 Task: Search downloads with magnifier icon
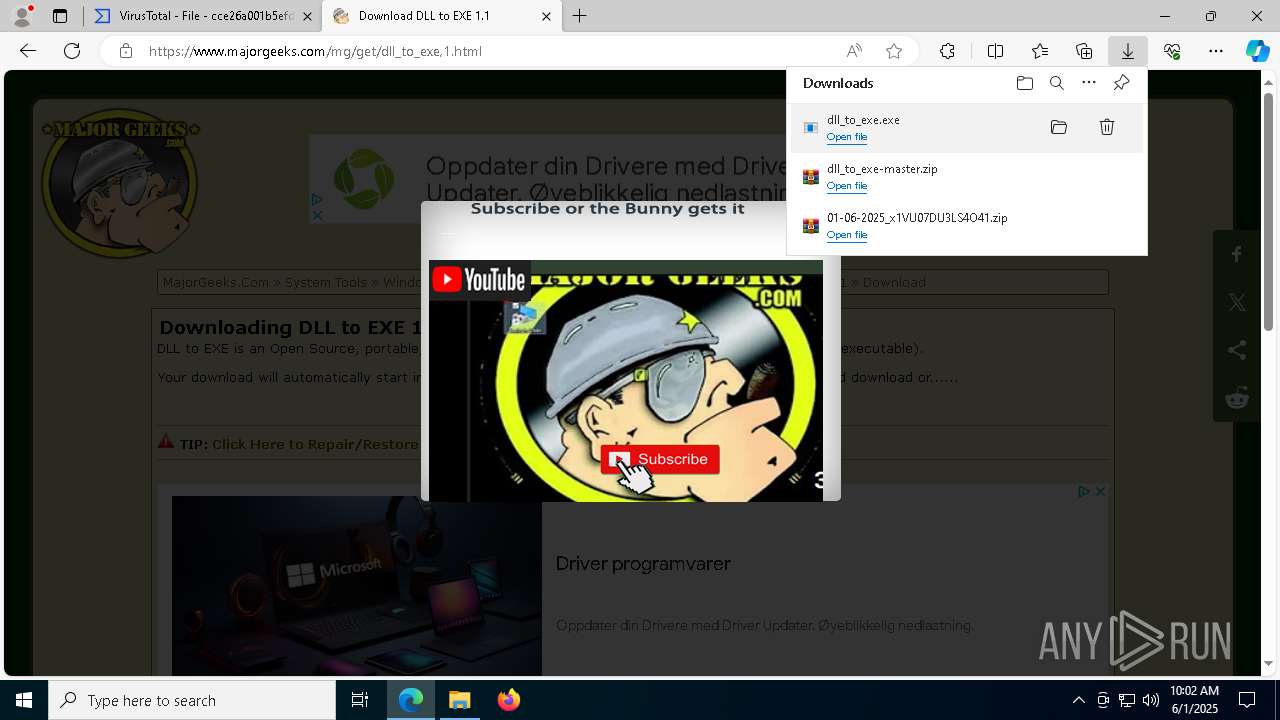coord(1057,83)
